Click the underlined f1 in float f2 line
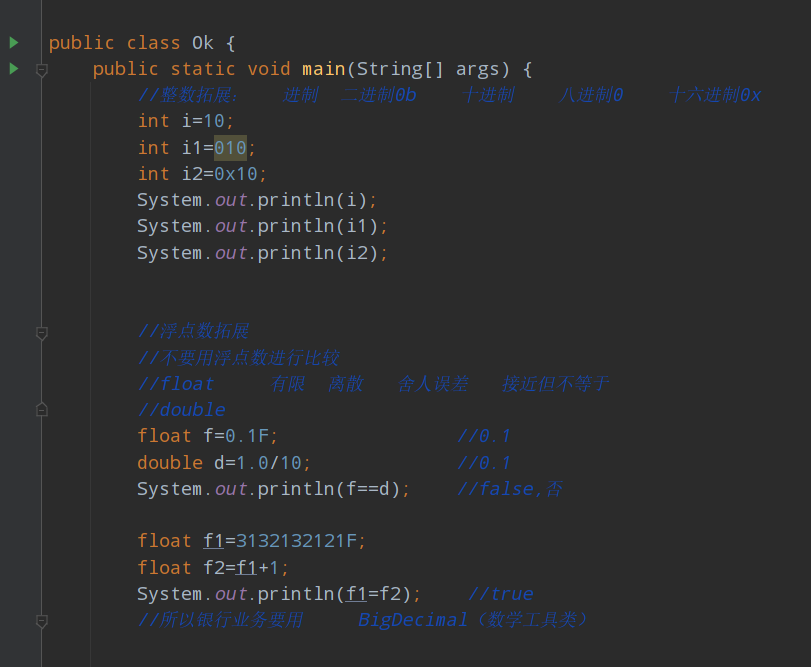 pos(246,568)
